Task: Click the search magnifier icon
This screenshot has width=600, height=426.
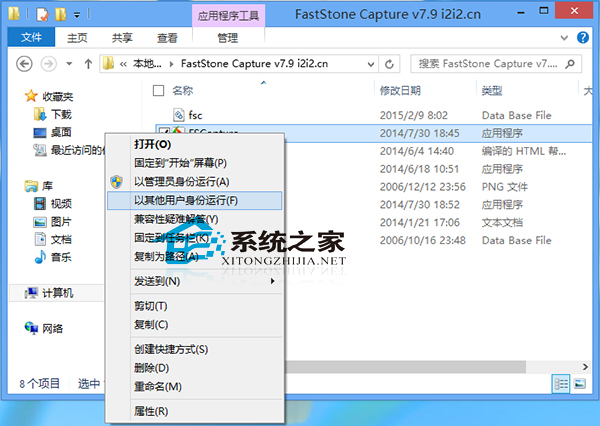Action: coord(570,64)
